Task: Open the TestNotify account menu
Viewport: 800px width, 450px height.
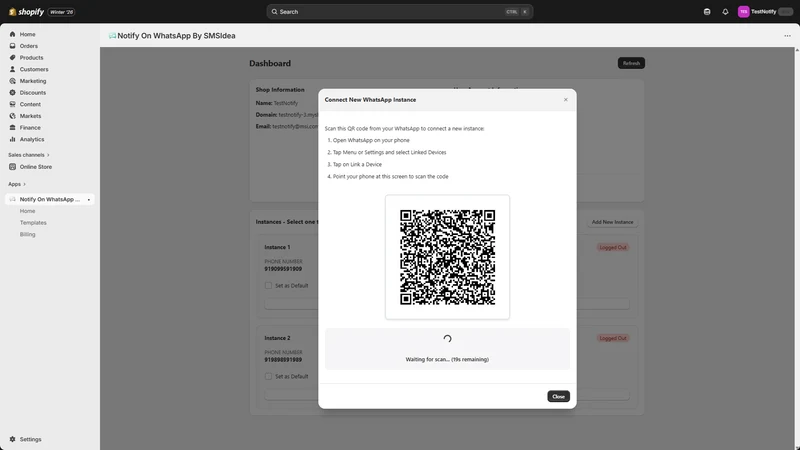Action: click(765, 12)
